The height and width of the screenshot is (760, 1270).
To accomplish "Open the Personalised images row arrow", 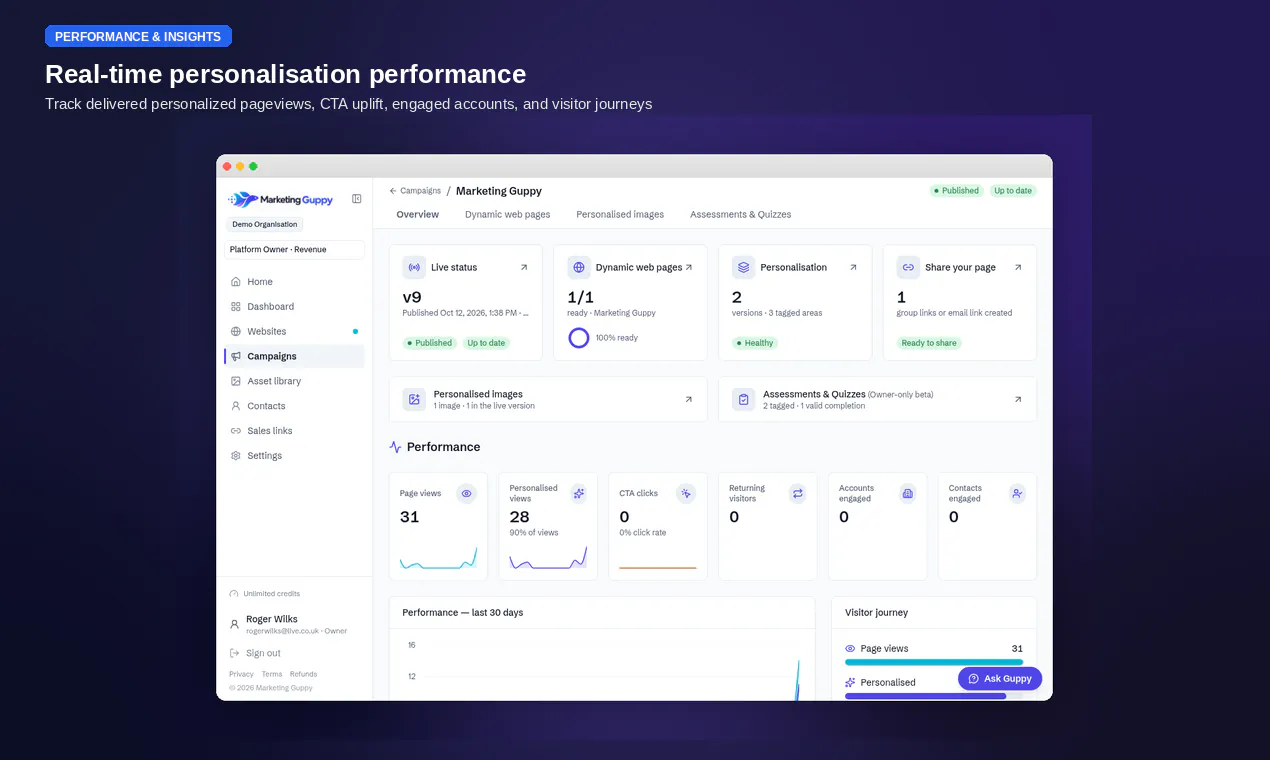I will (x=688, y=399).
